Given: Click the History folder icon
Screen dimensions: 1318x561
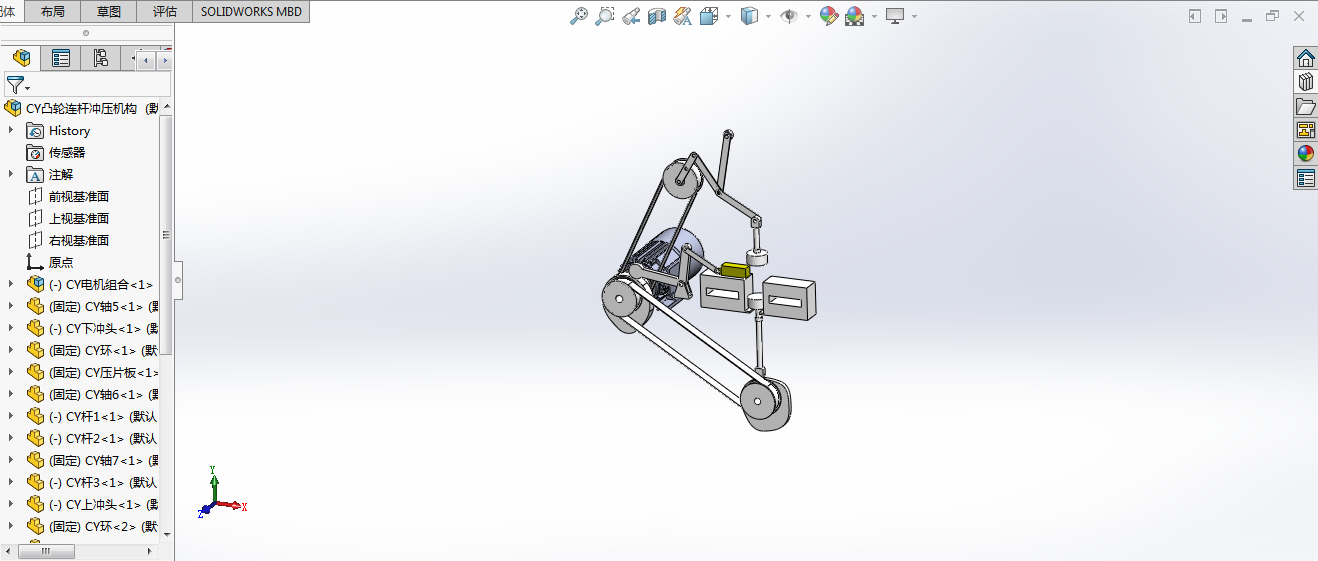Looking at the screenshot, I should click(36, 130).
